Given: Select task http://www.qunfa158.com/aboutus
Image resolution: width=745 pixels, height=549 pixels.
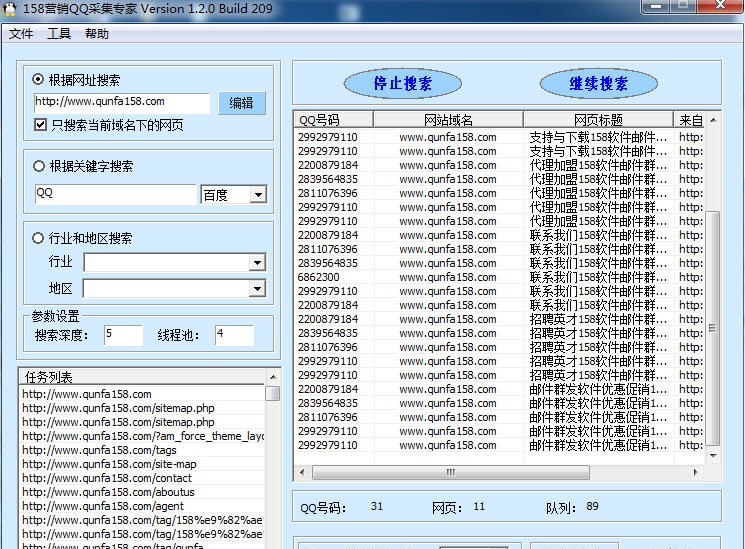Looking at the screenshot, I should (142, 492).
